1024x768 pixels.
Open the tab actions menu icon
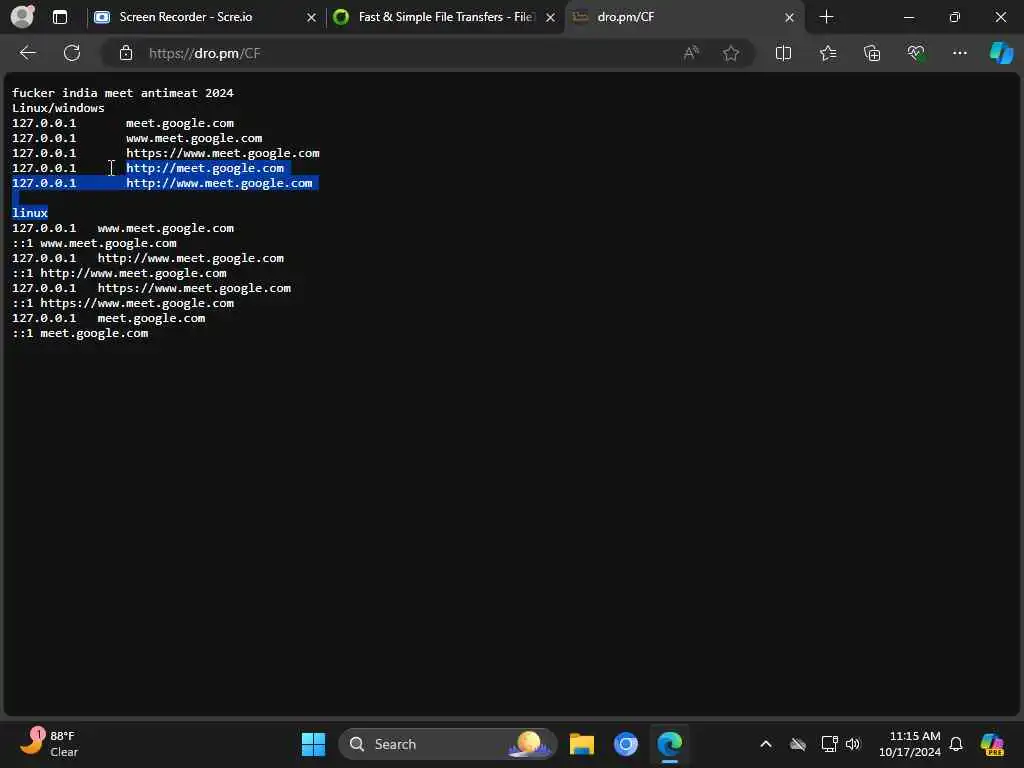coord(60,17)
